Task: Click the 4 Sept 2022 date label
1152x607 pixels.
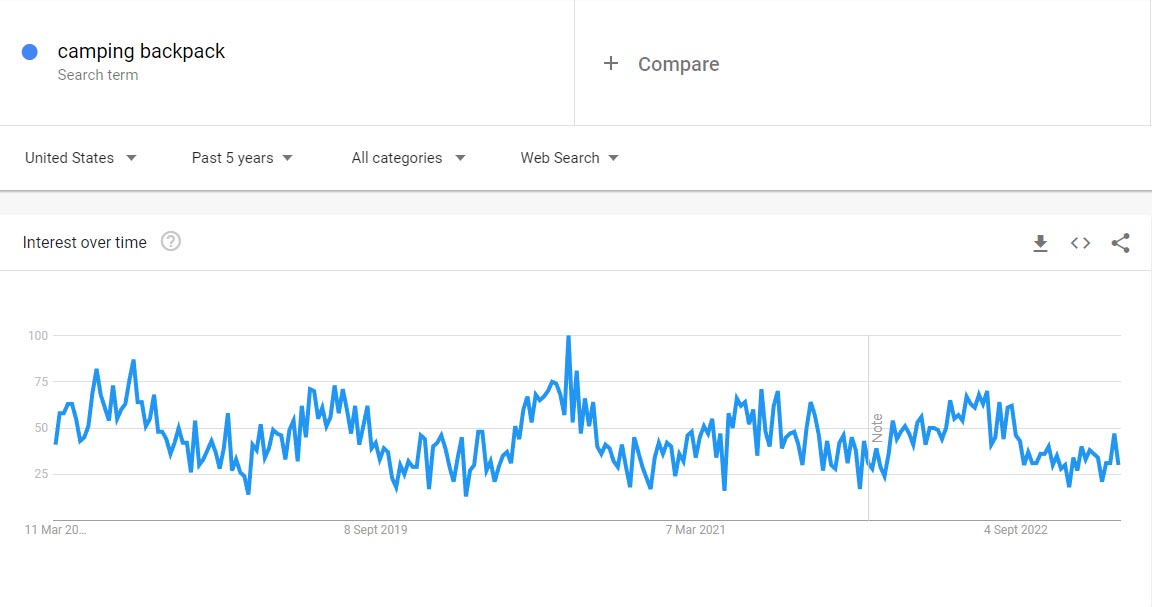Action: 1015,530
